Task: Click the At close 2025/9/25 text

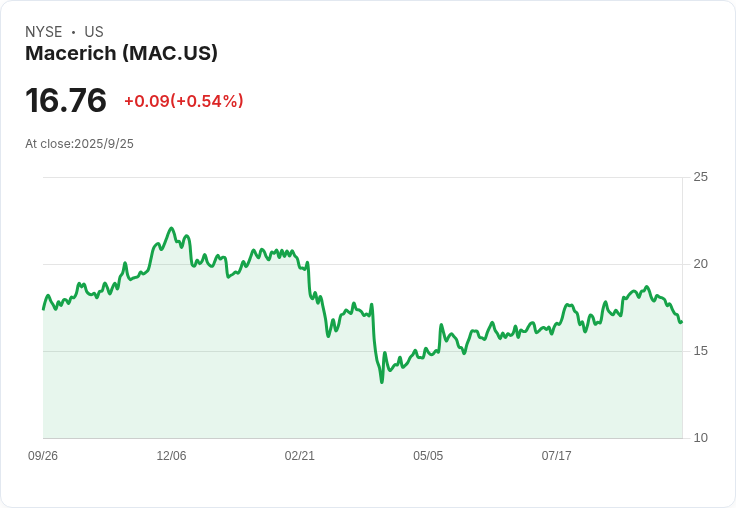Action: click(x=79, y=144)
